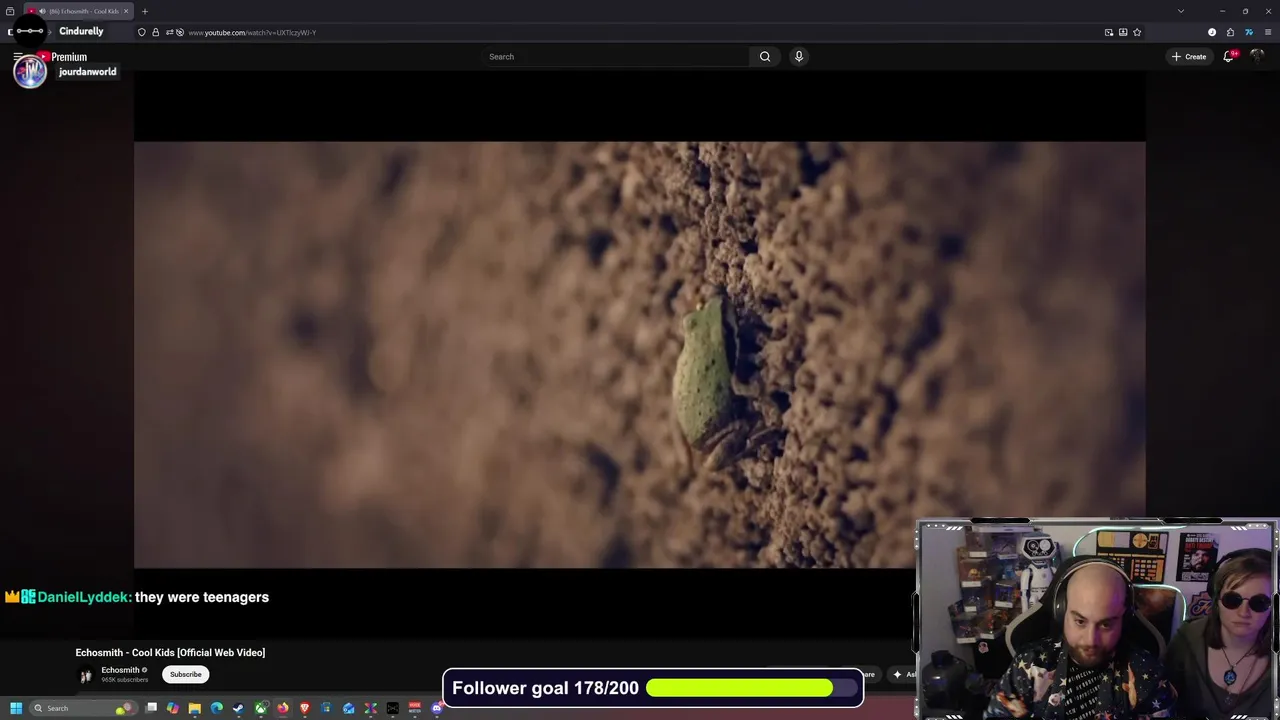The width and height of the screenshot is (1280, 720).
Task: Click the tracking protection shield icon
Action: (141, 32)
